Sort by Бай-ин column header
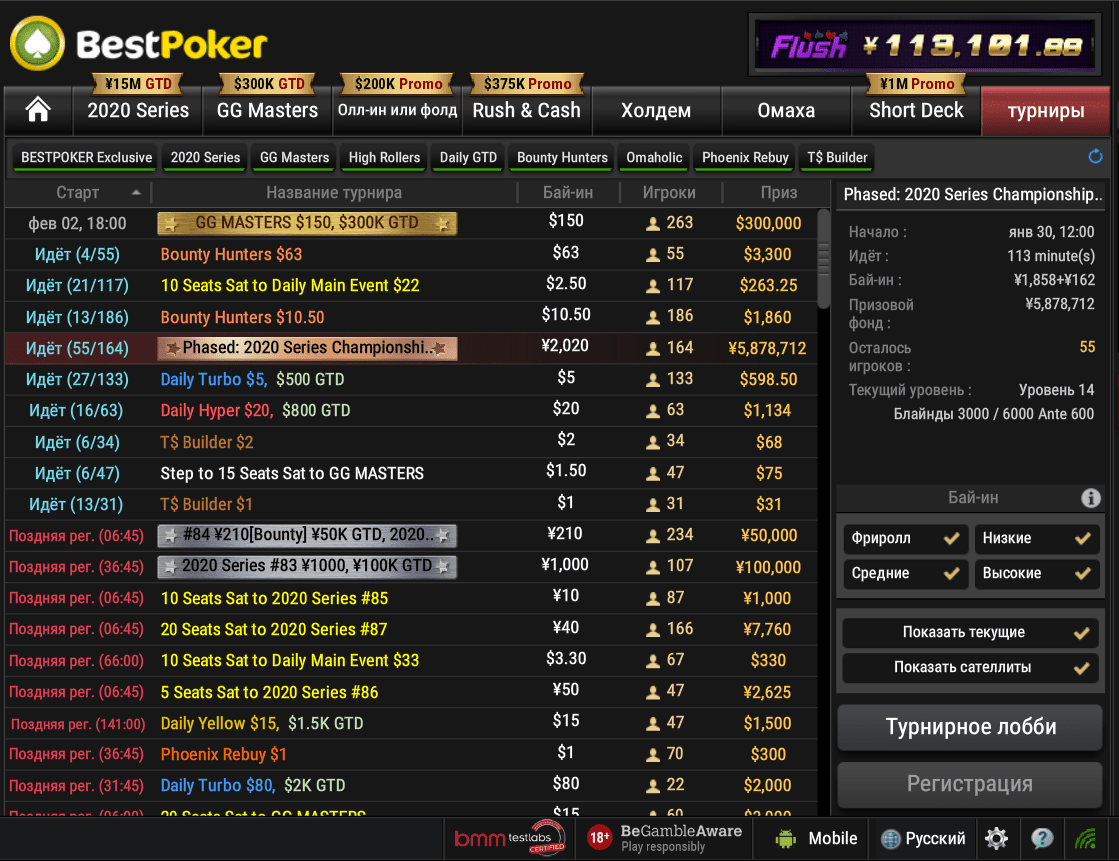The image size is (1119, 861). (x=568, y=193)
